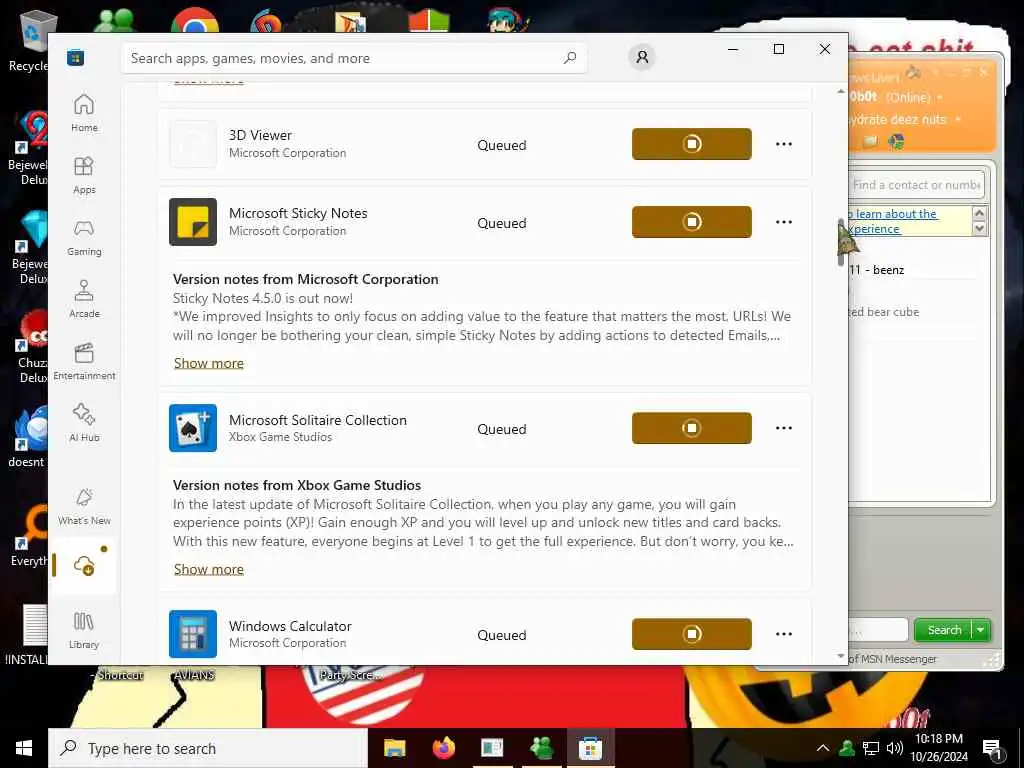Click the Microsoft Store taskbar icon
The width and height of the screenshot is (1024, 768).
(590, 748)
